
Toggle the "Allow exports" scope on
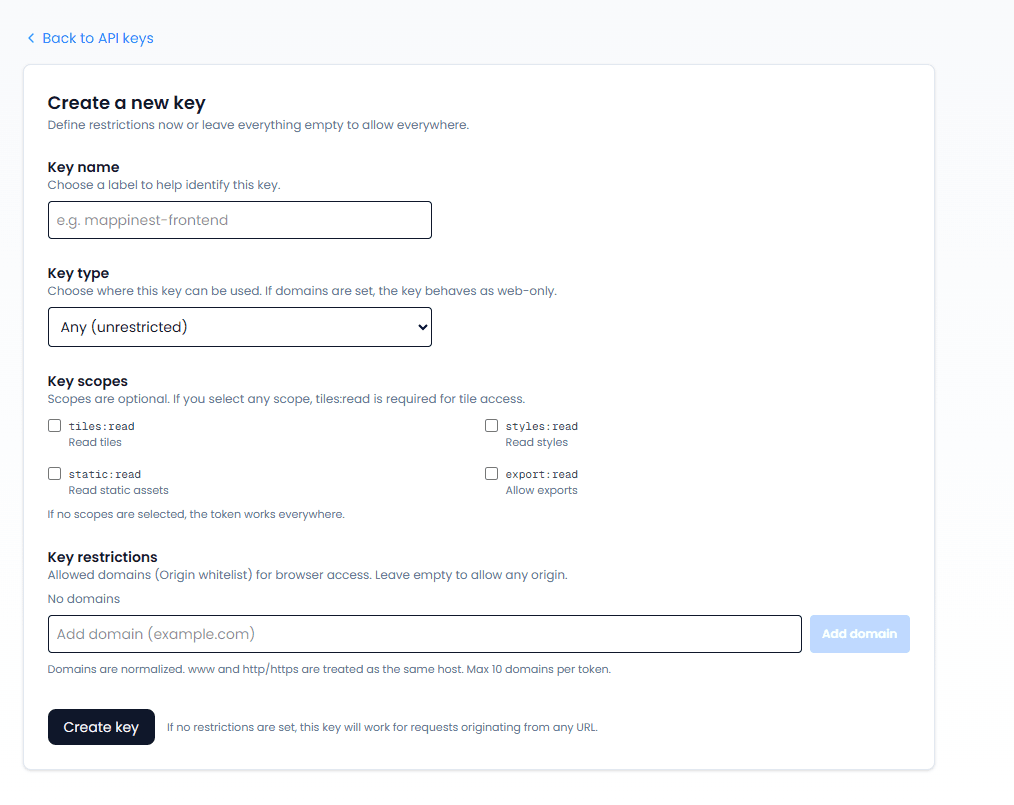[541, 490]
